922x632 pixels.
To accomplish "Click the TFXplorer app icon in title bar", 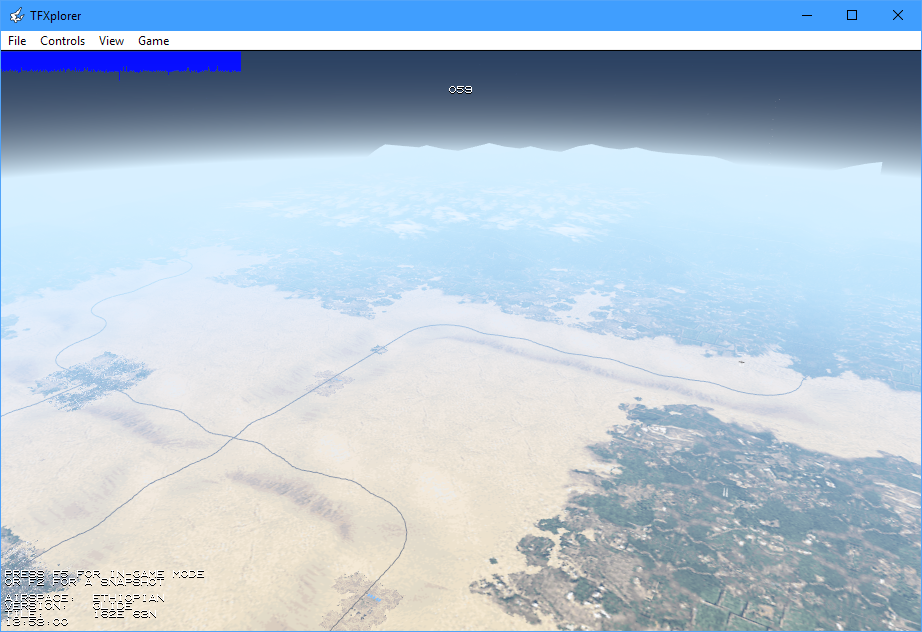I will [17, 15].
